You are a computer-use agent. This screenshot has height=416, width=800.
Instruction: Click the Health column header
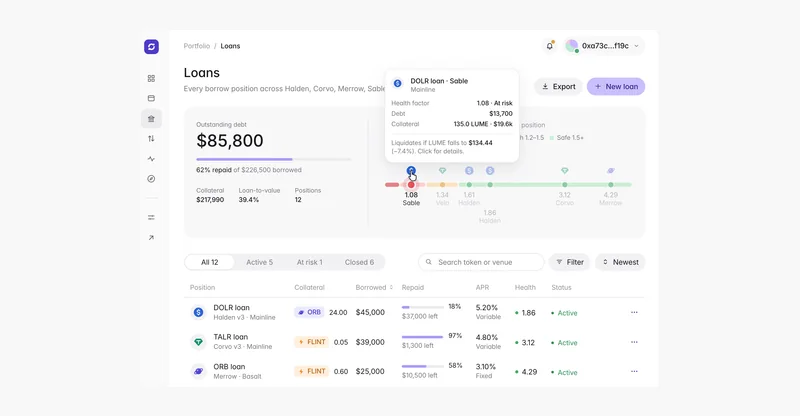[x=525, y=287]
